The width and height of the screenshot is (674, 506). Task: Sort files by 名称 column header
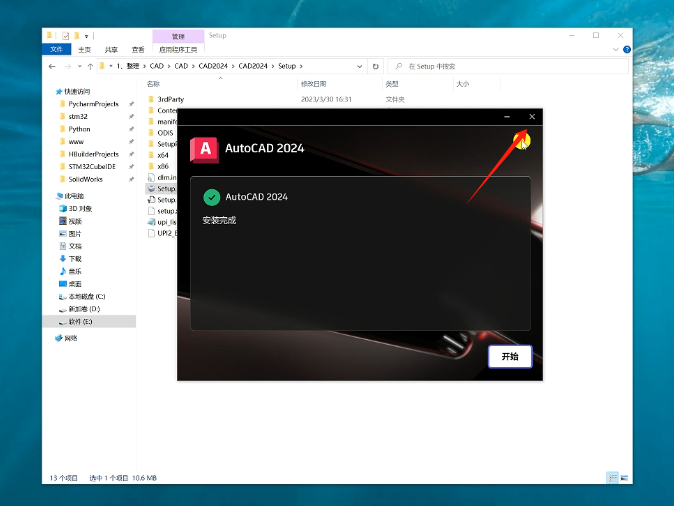(x=153, y=84)
